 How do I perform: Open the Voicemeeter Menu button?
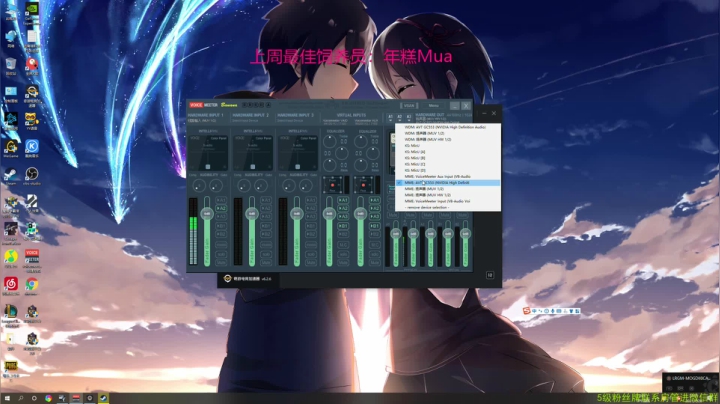[x=433, y=106]
